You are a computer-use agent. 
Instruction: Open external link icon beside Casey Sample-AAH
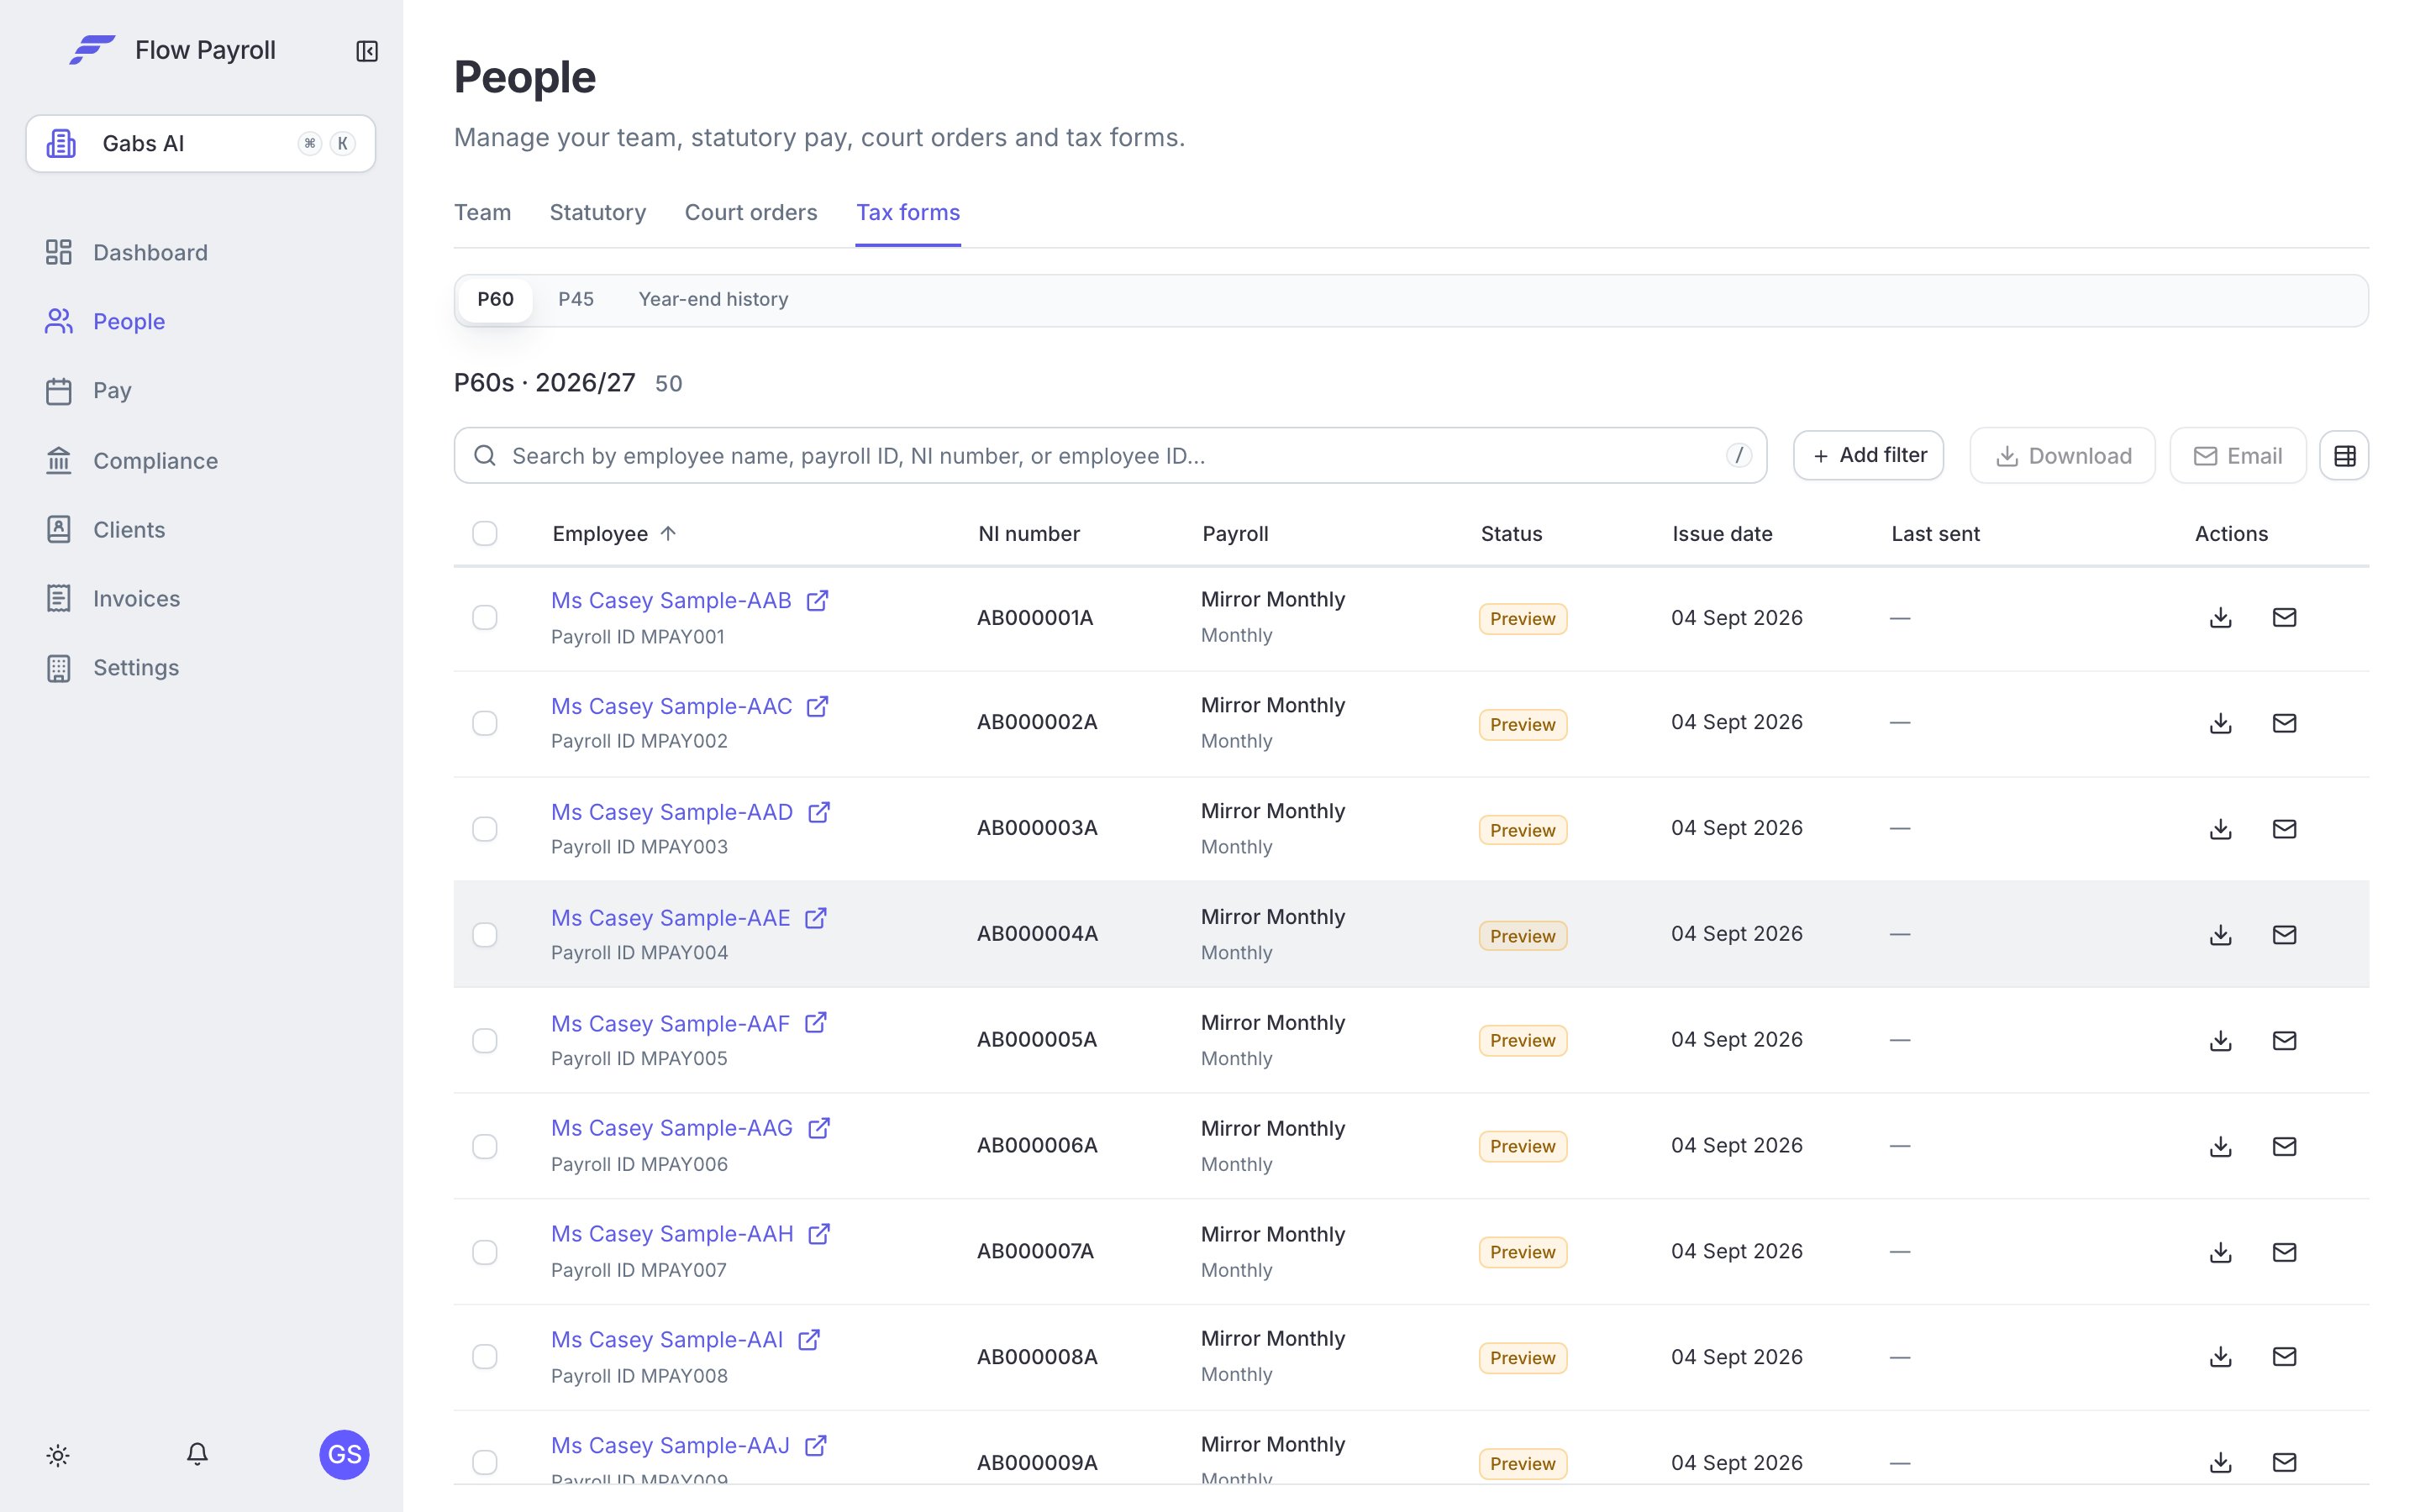pyautogui.click(x=819, y=1234)
